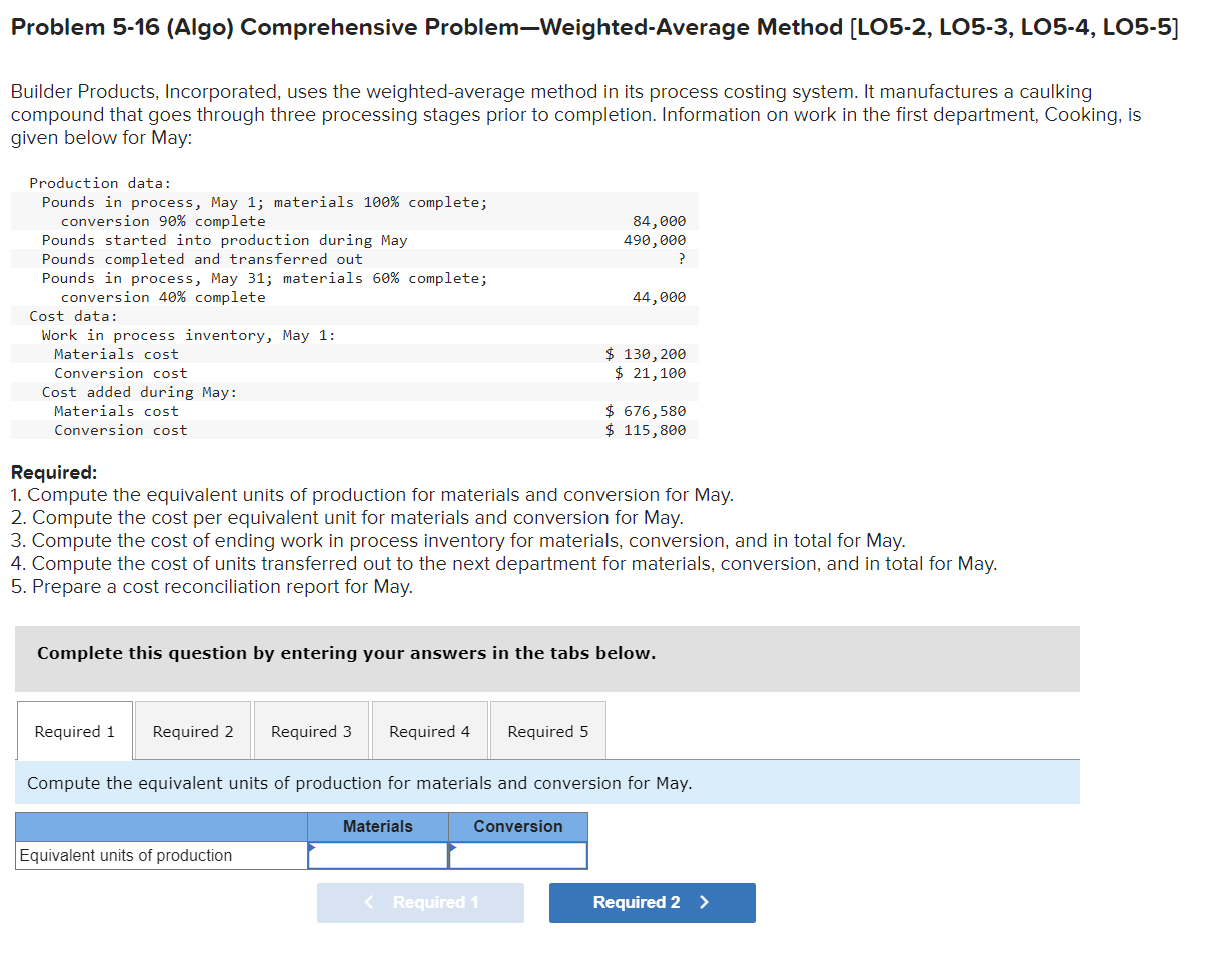The width and height of the screenshot is (1215, 980).
Task: Click the Required section heading
Action: (x=45, y=471)
